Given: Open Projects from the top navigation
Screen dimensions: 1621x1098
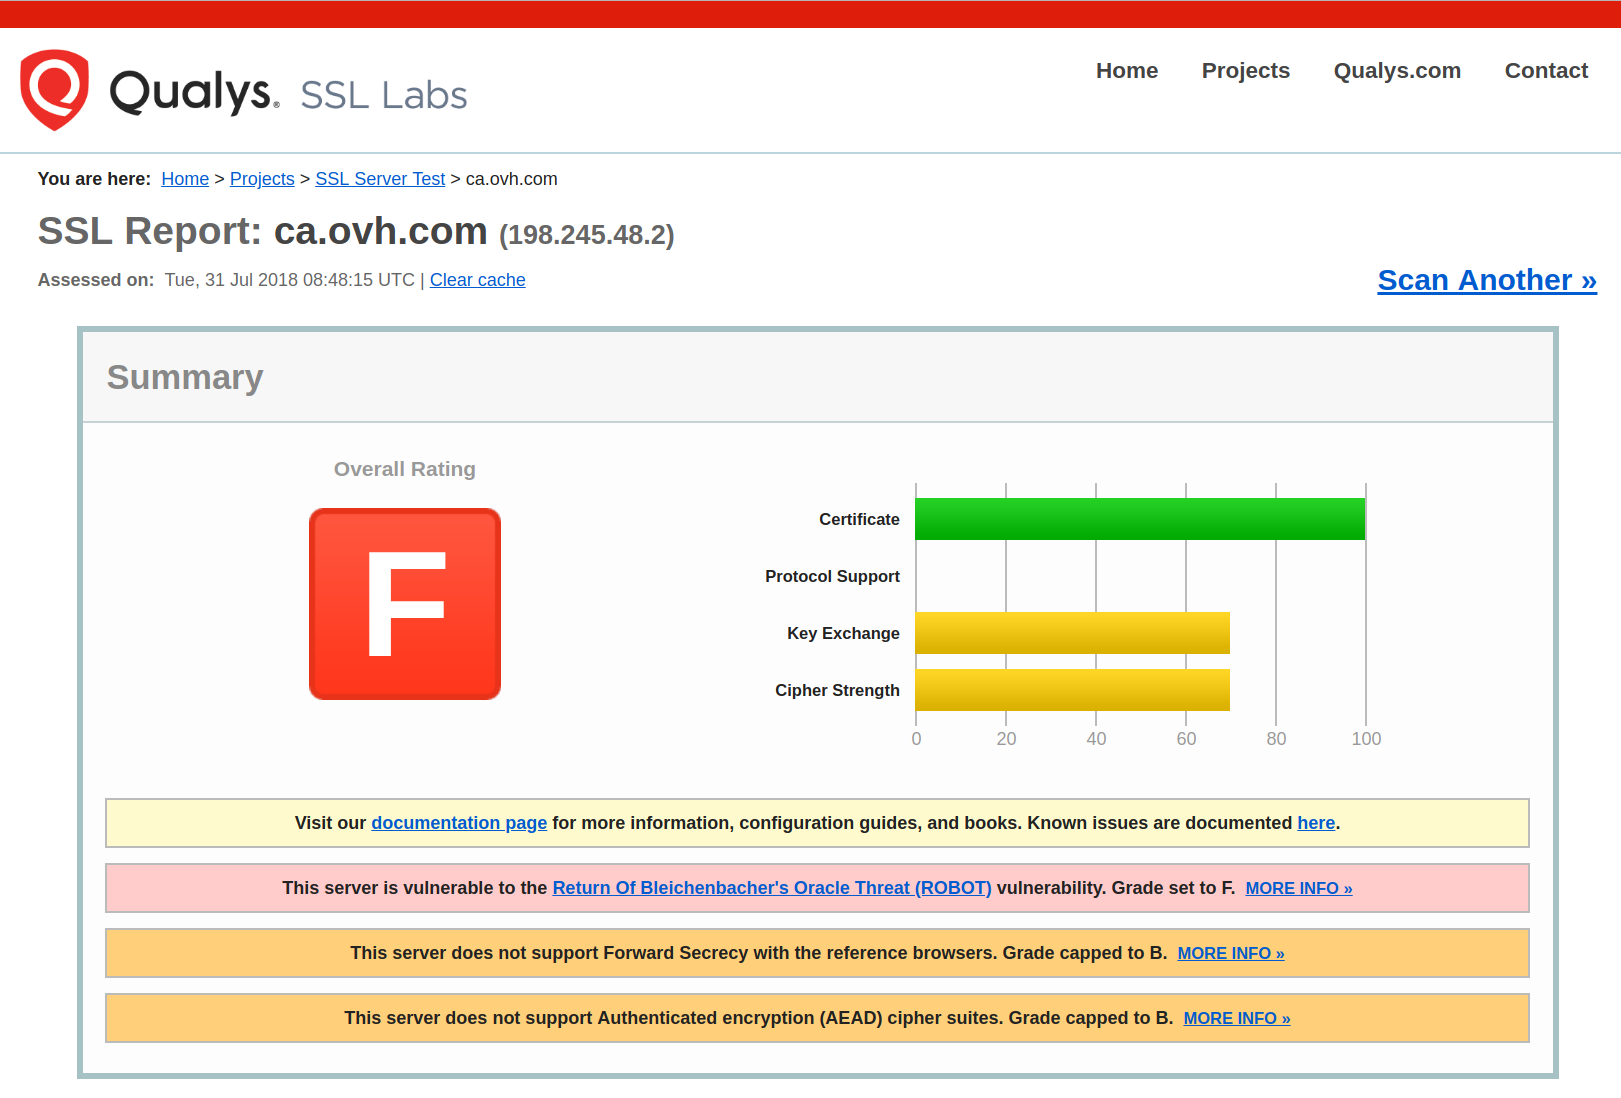Looking at the screenshot, I should coord(1245,71).
